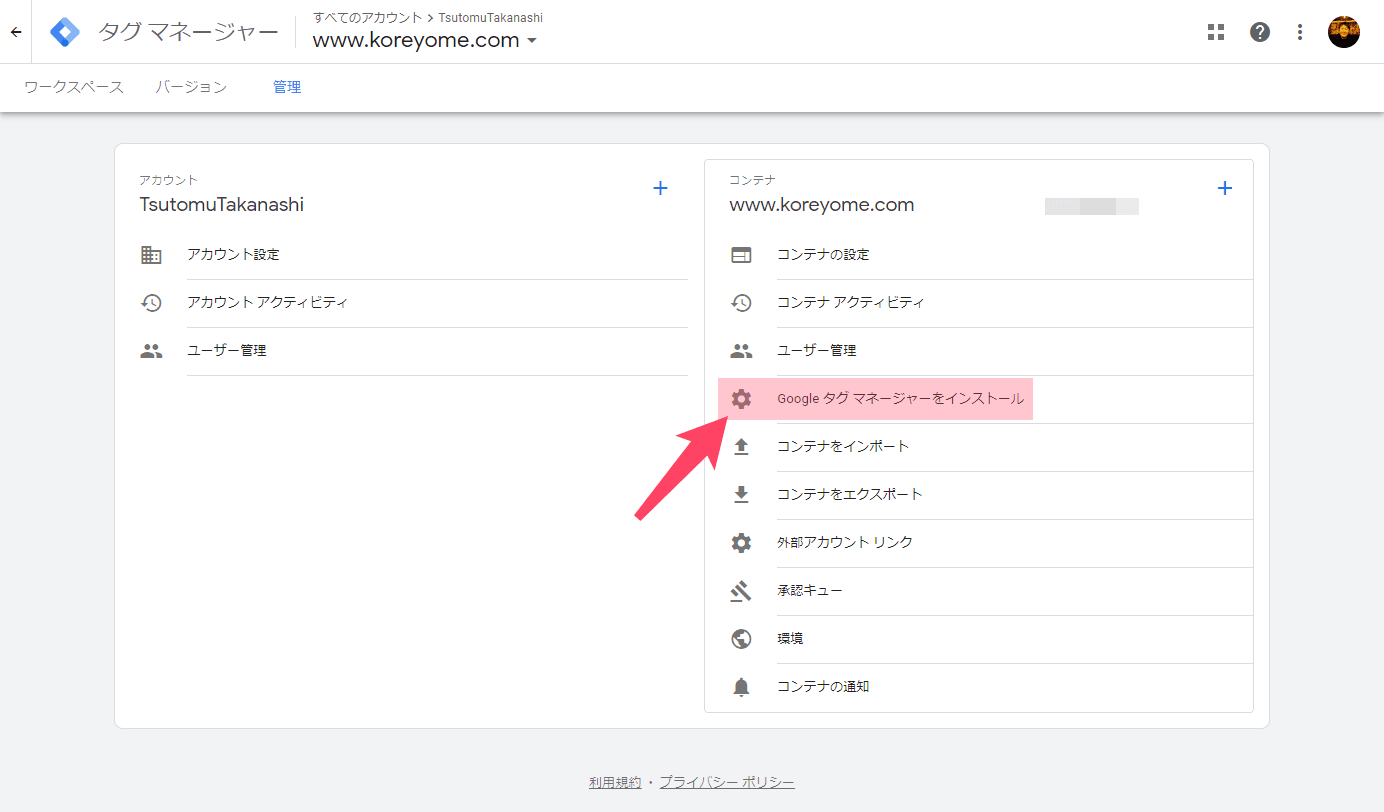Open the help question mark icon
The image size is (1384, 812).
(1260, 32)
